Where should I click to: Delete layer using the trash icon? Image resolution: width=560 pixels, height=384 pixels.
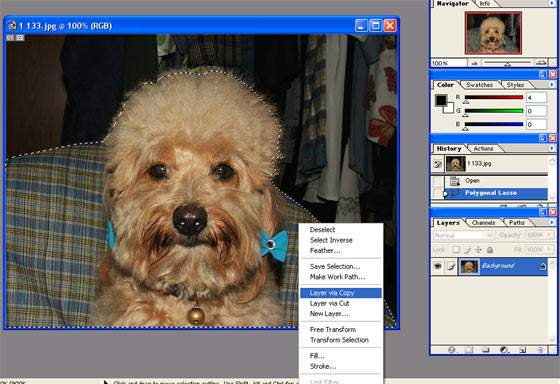pos(540,350)
